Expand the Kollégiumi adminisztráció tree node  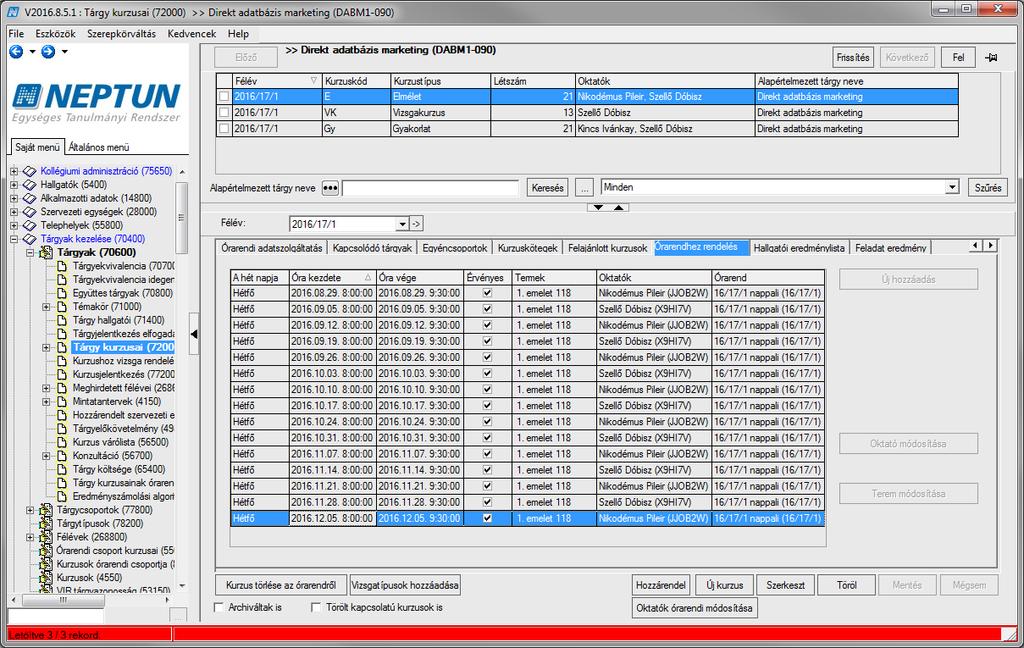pos(14,171)
